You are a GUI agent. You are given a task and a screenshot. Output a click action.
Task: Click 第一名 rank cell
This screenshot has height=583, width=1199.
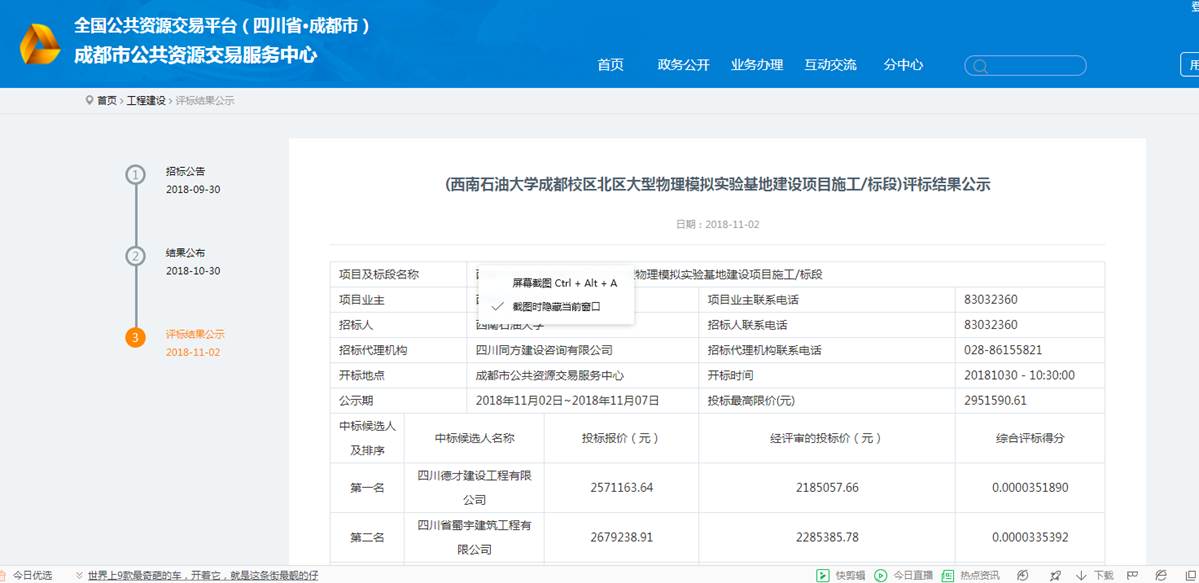pos(368,488)
